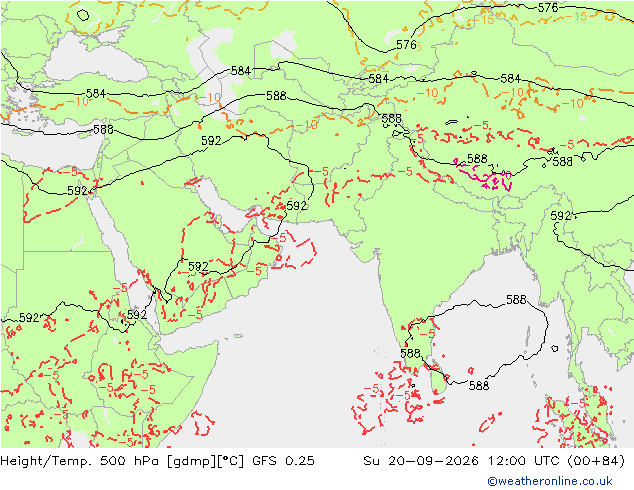The height and width of the screenshot is (490, 634).
Task: Select the GFS 0.25 model label
Action: click(283, 461)
